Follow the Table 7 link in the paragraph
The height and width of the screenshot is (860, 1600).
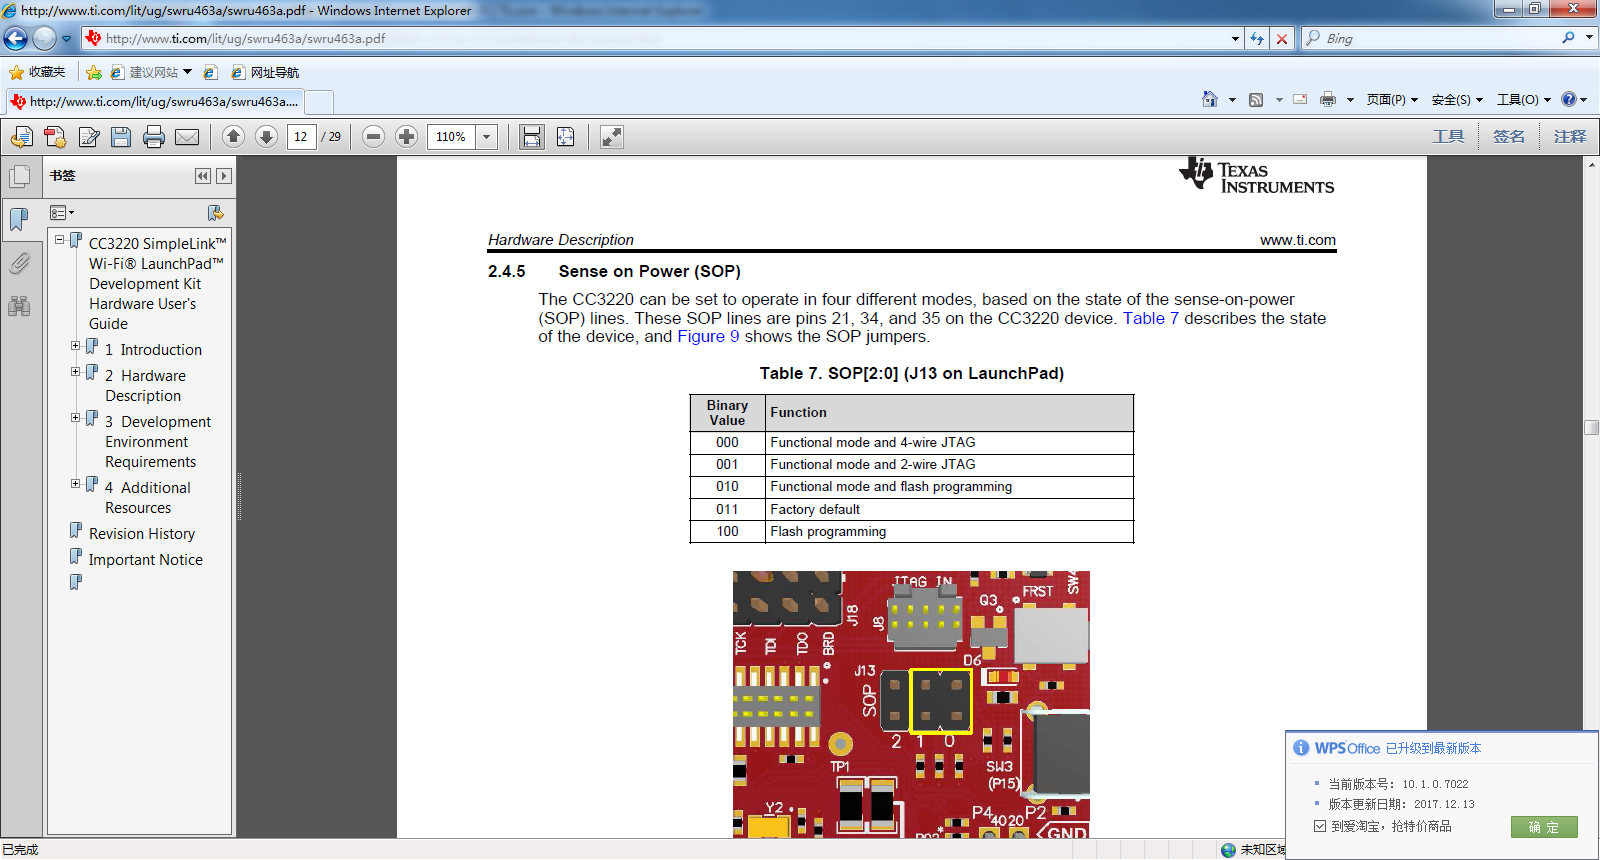pos(1150,318)
